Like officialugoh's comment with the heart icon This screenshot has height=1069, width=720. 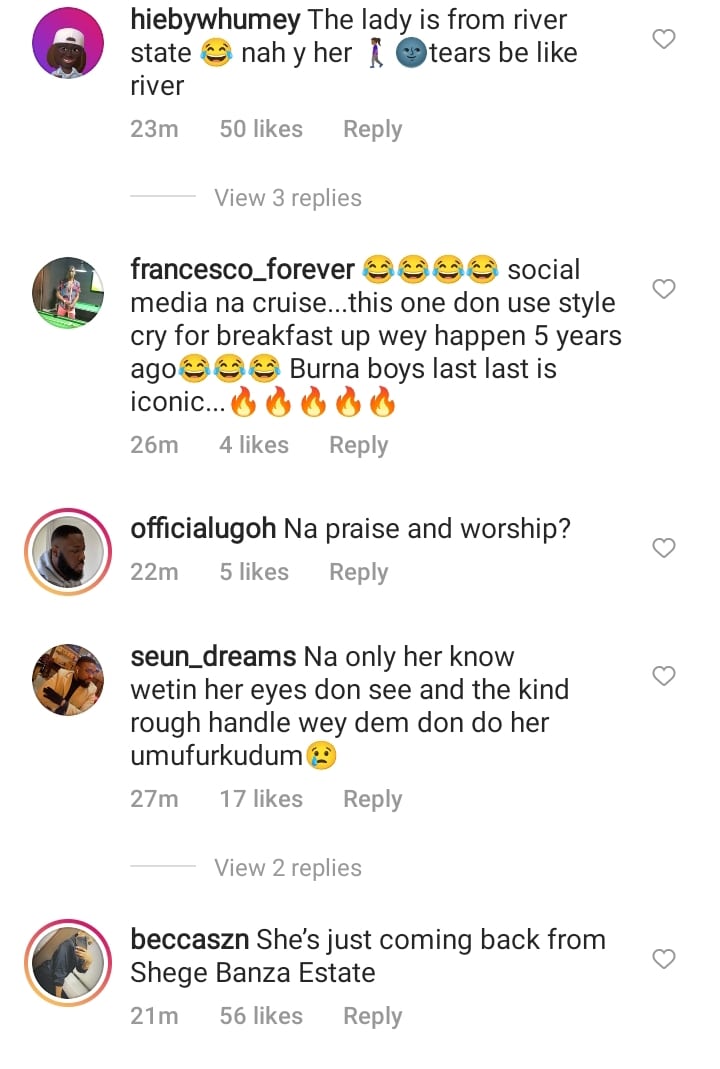coord(664,548)
